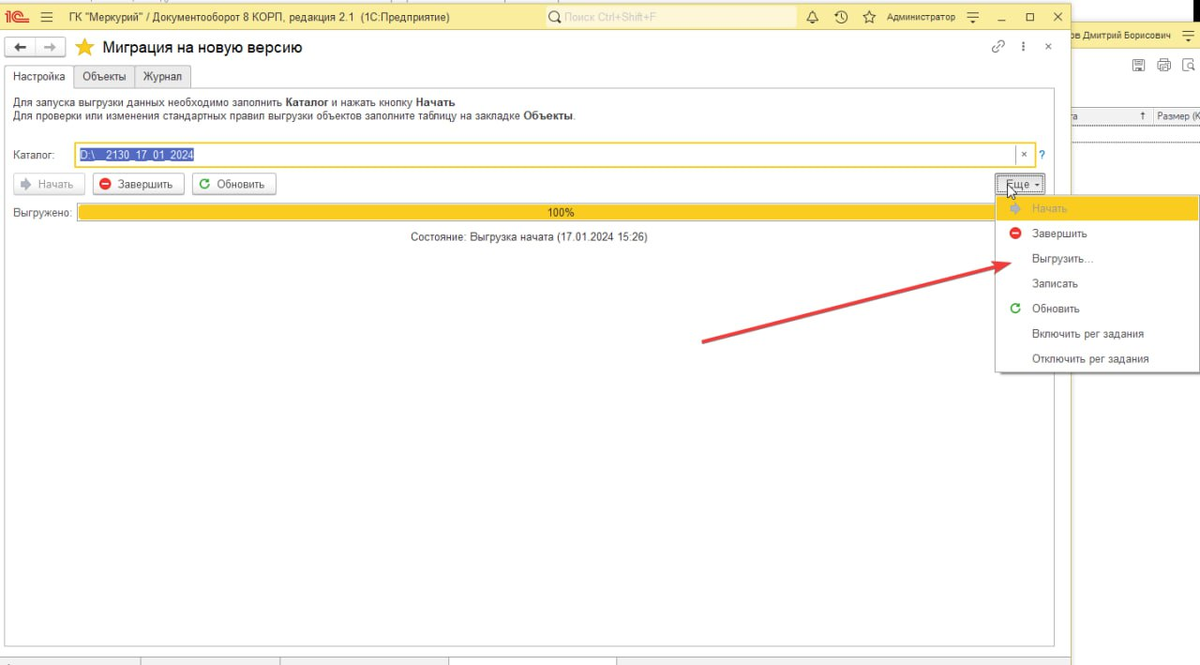Click the Размер column header in background window
The width and height of the screenshot is (1200, 665).
[1177, 116]
